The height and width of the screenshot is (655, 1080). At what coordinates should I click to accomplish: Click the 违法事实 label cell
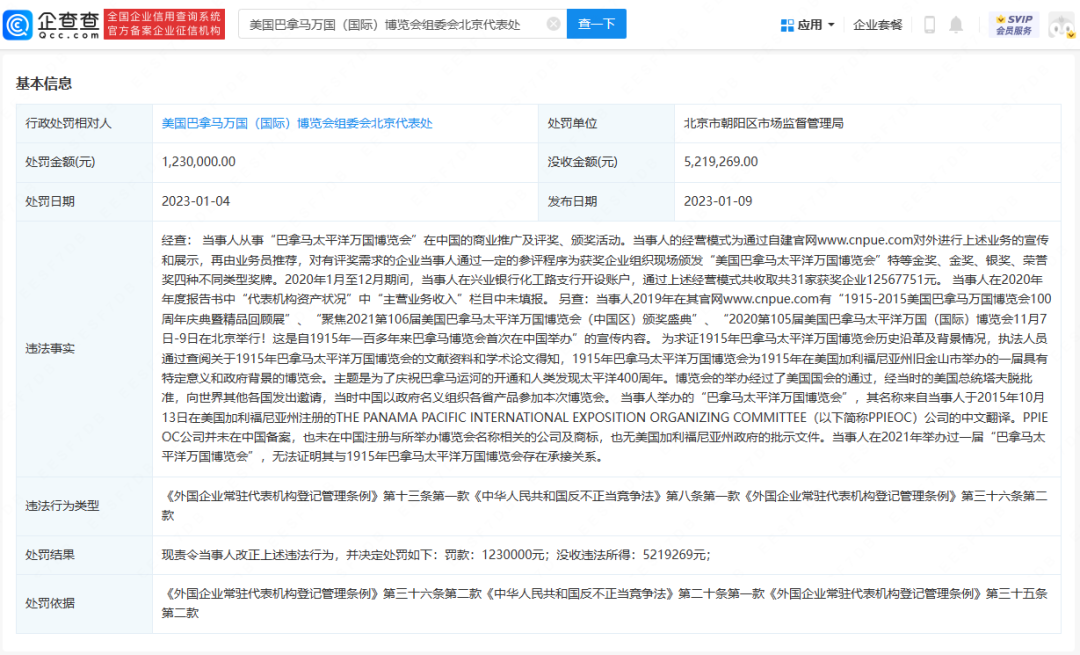pyautogui.click(x=84, y=349)
